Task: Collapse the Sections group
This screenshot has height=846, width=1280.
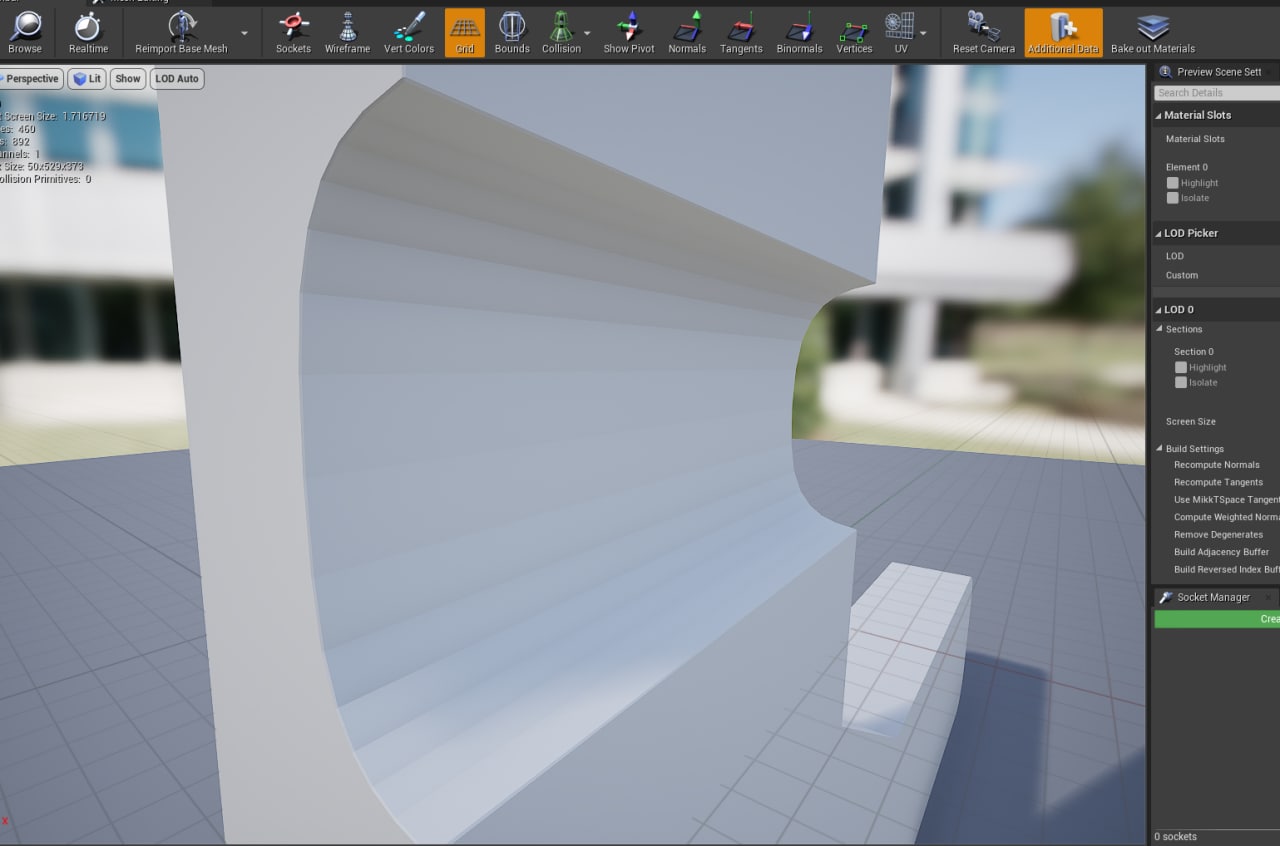Action: tap(1160, 329)
